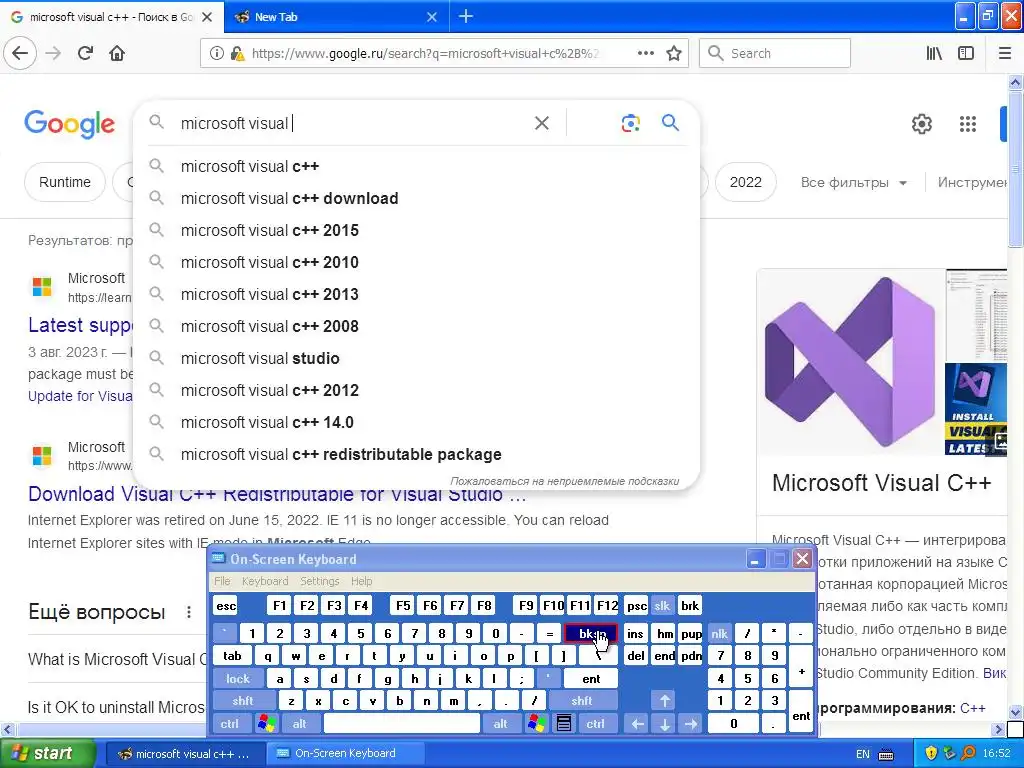
Task: Click up arrow key on On-Screen Keyboard
Action: click(664, 701)
